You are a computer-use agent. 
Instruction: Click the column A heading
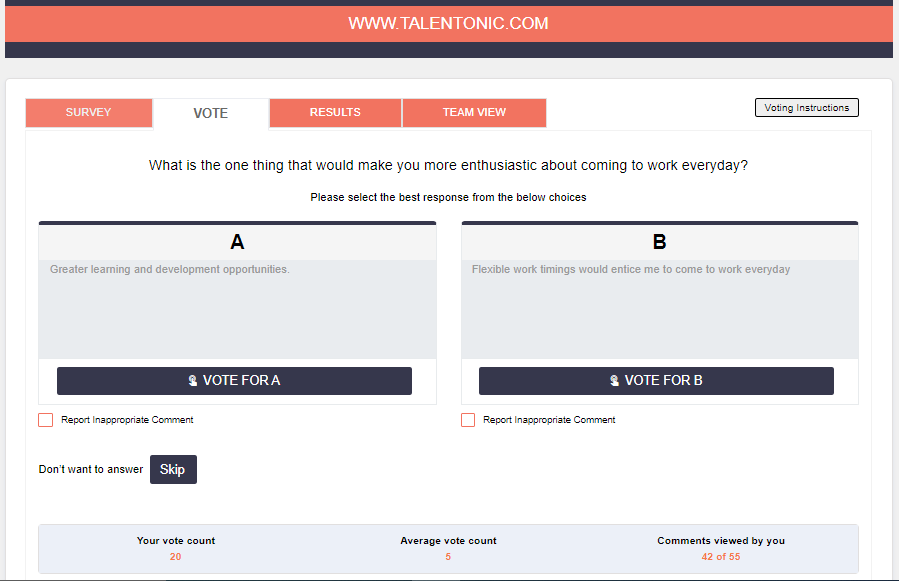[x=237, y=242]
